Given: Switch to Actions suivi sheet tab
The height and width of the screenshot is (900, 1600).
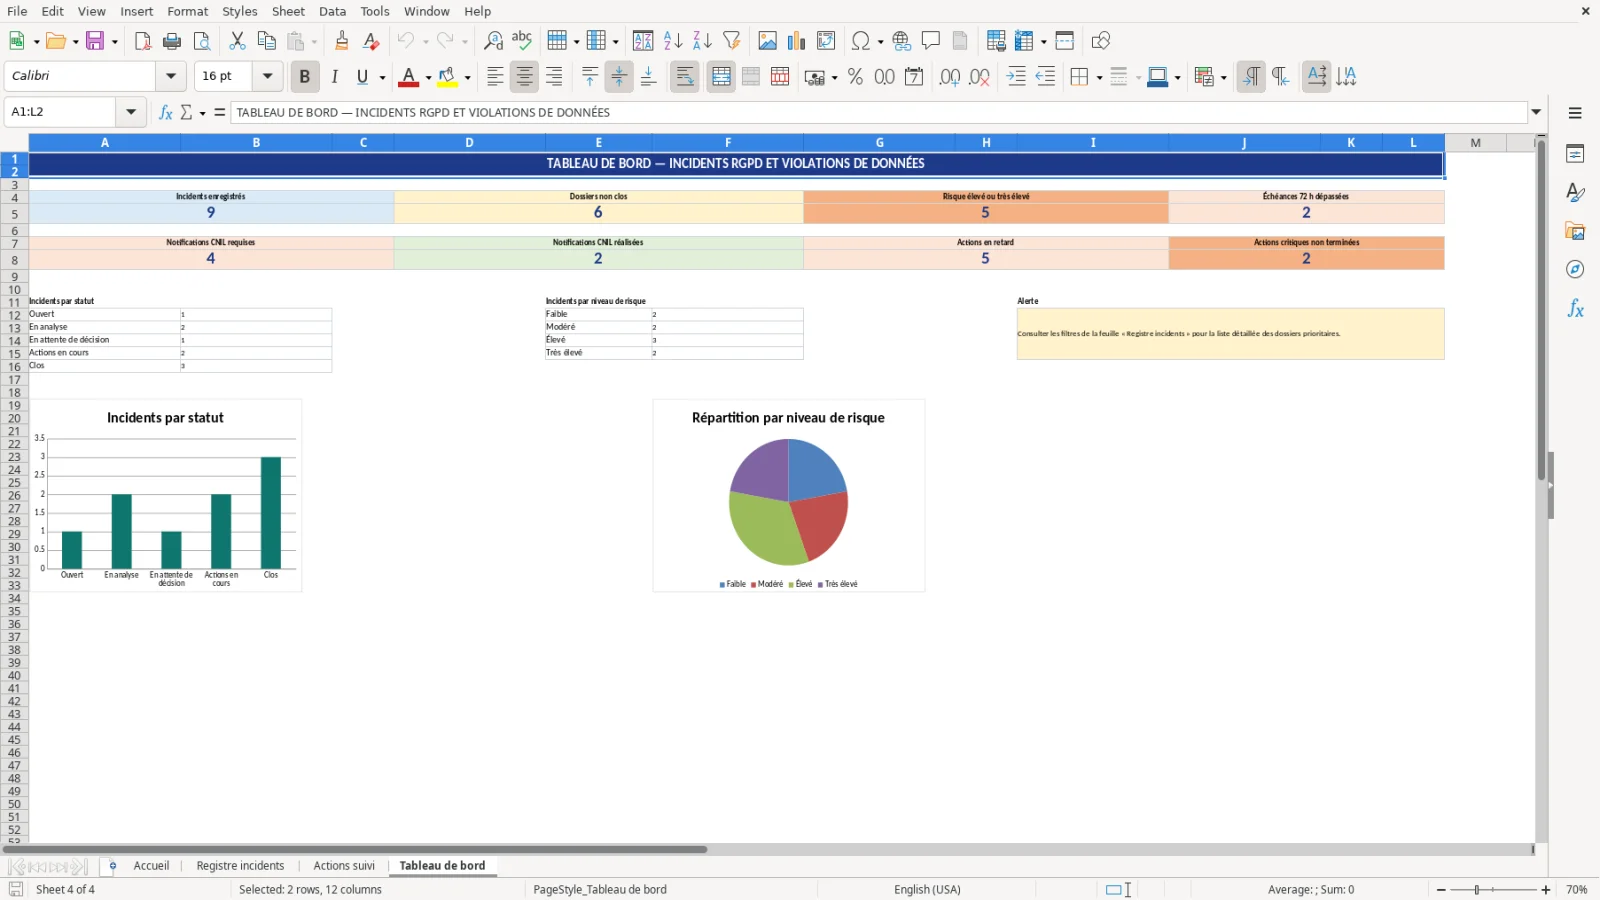Looking at the screenshot, I should point(344,866).
